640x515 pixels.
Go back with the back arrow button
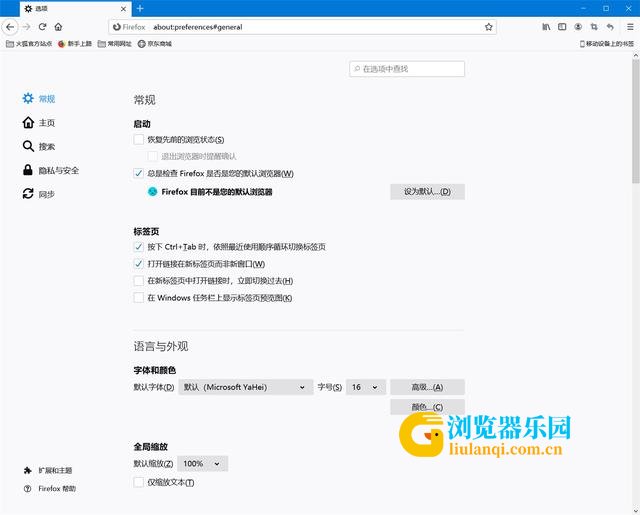coord(10,27)
